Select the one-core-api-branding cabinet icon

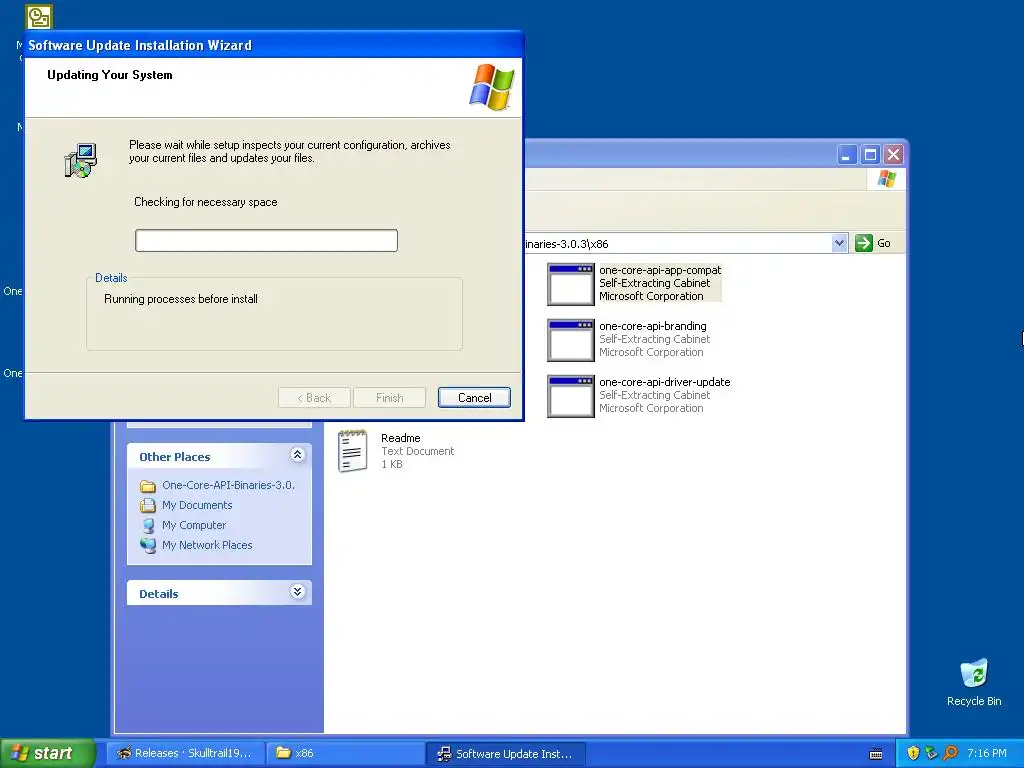571,340
